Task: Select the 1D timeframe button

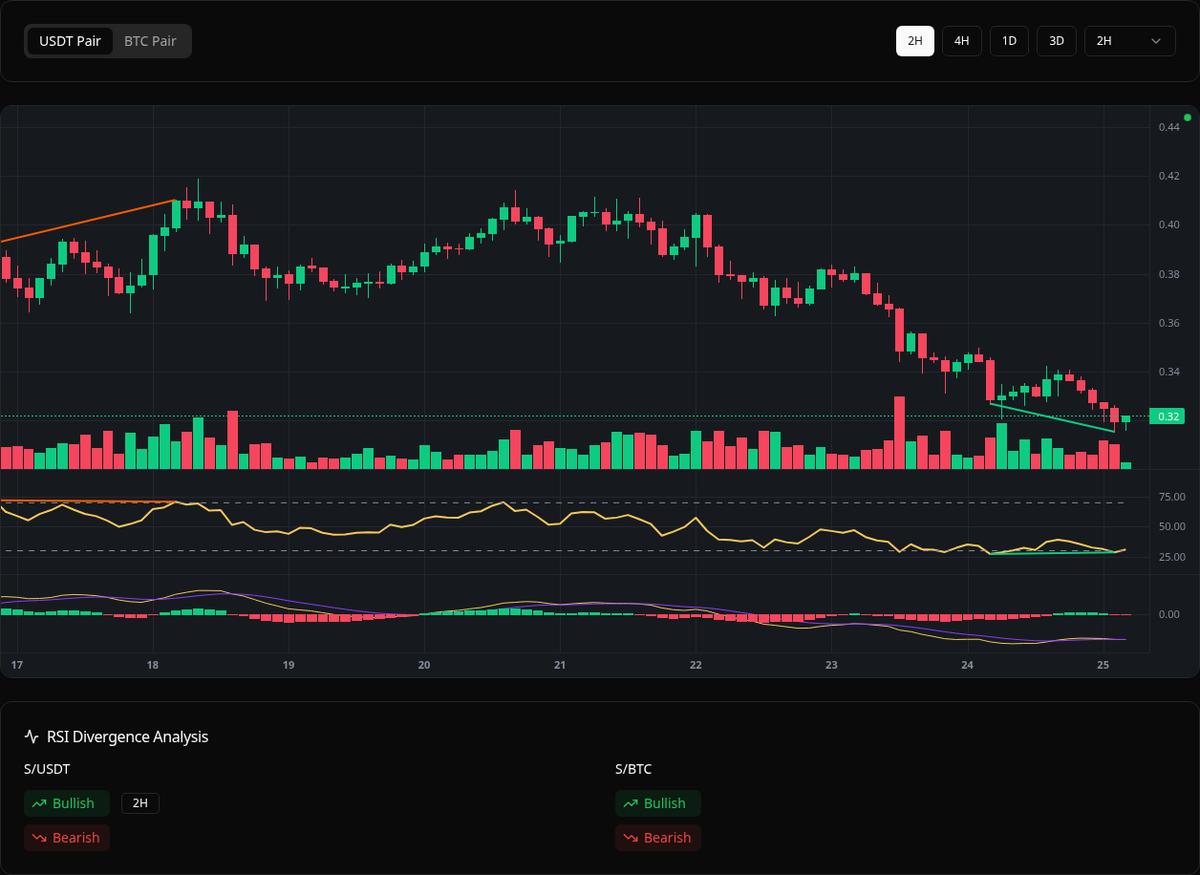Action: 1009,41
